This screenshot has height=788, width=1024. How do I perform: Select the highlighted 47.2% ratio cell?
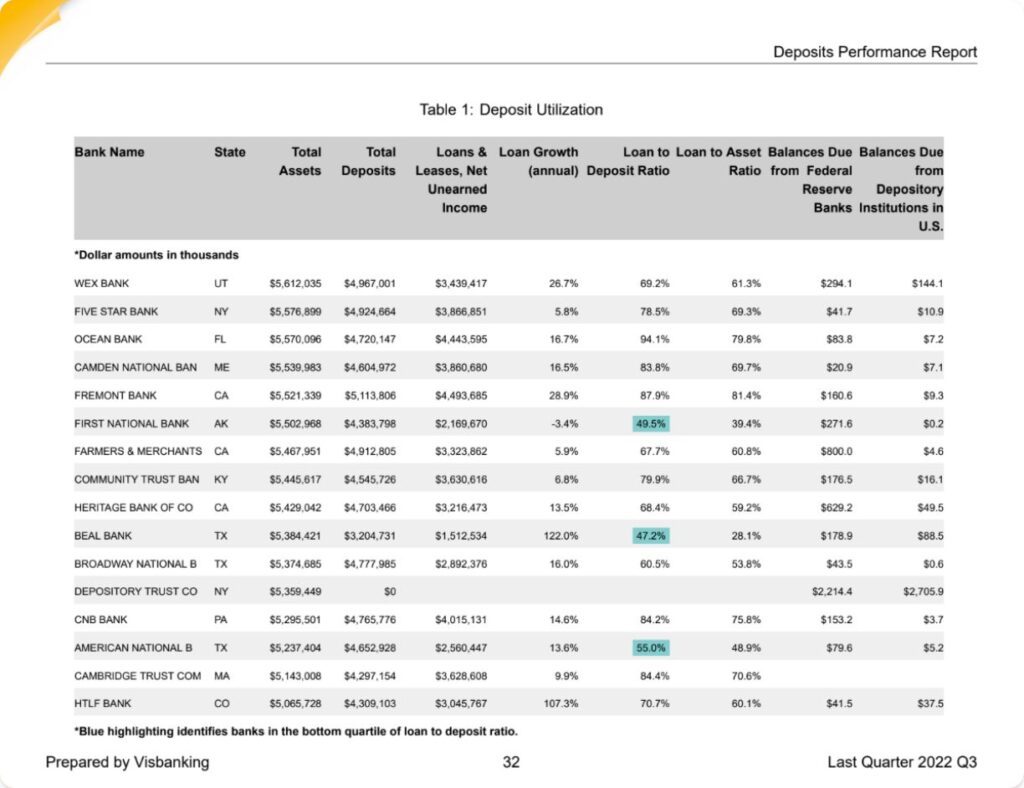[x=652, y=536]
